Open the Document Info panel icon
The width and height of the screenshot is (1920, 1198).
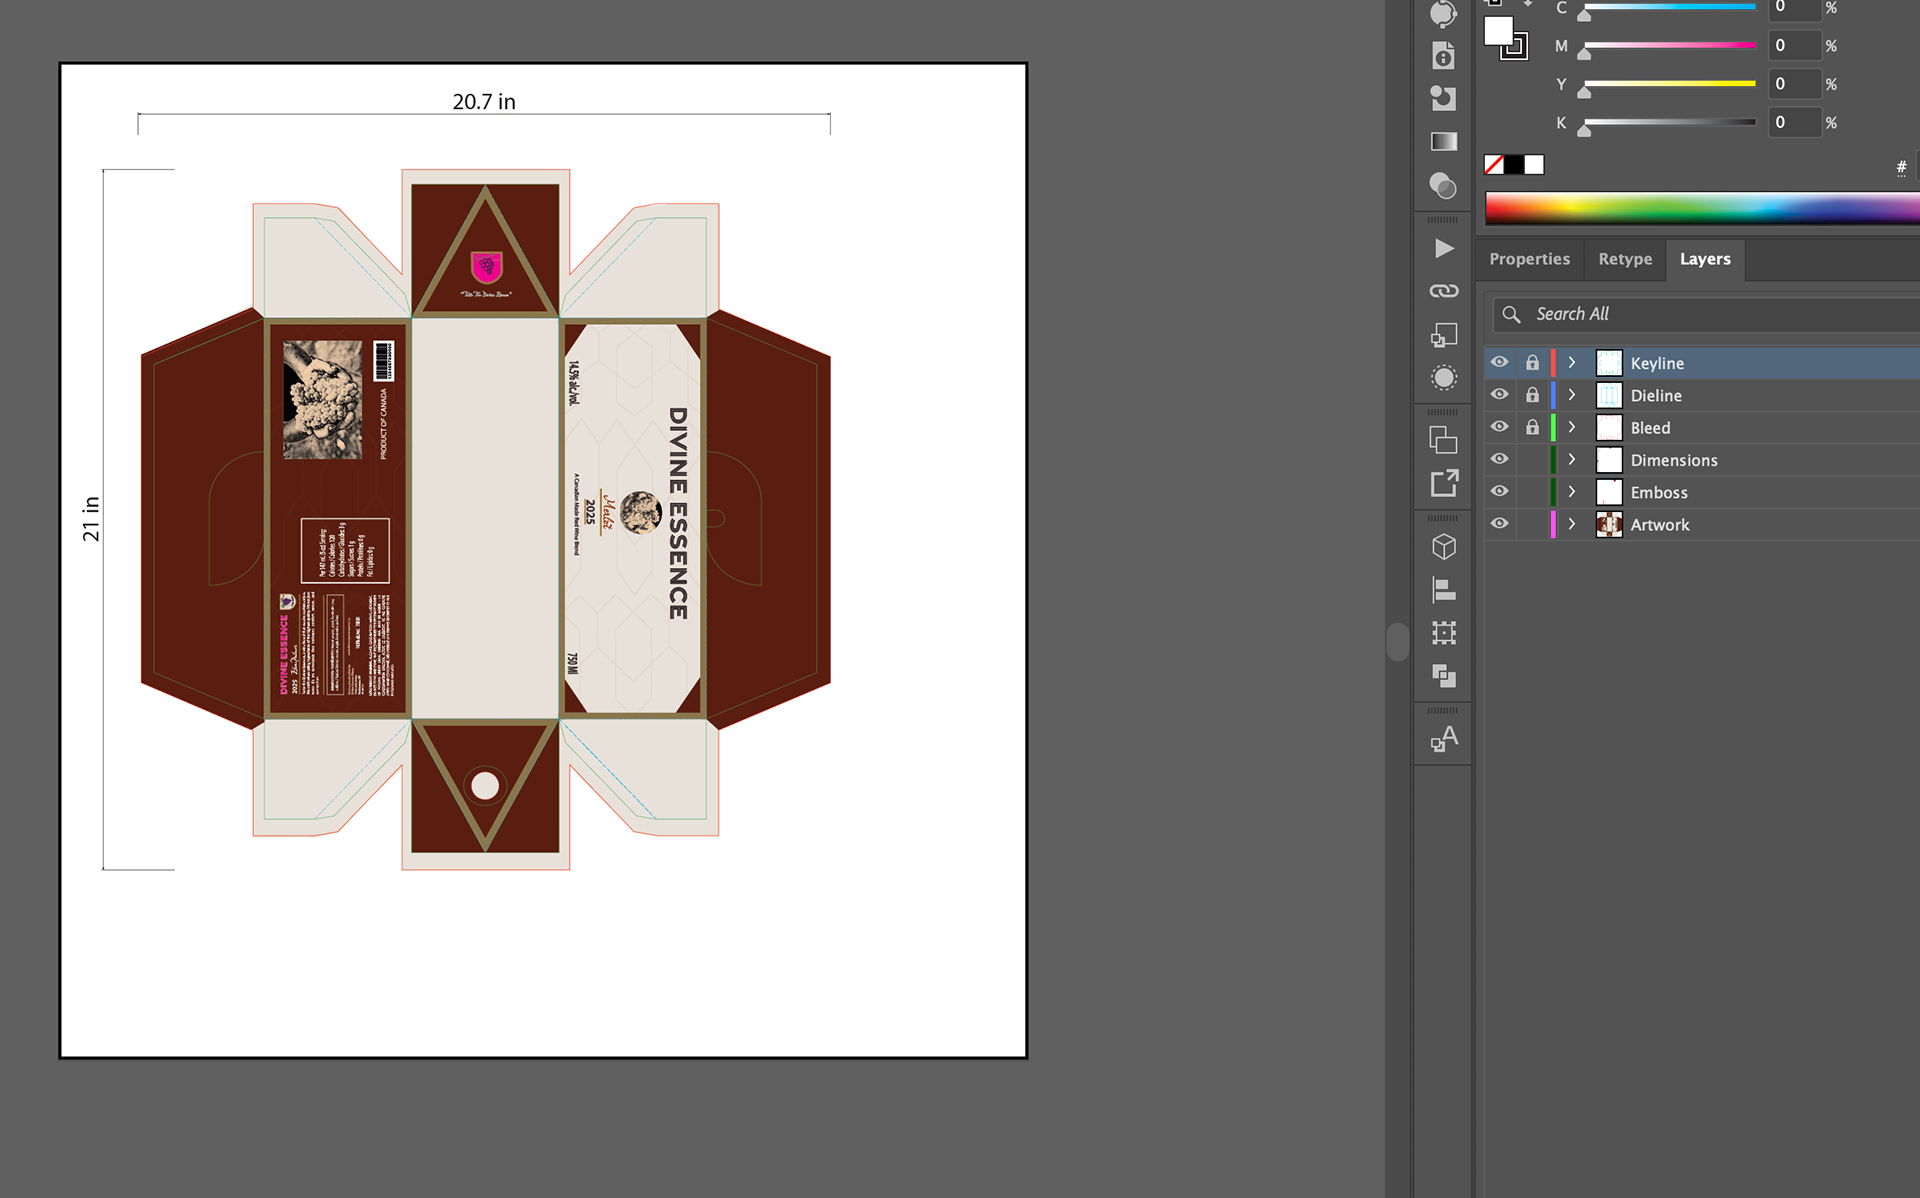tap(1443, 56)
